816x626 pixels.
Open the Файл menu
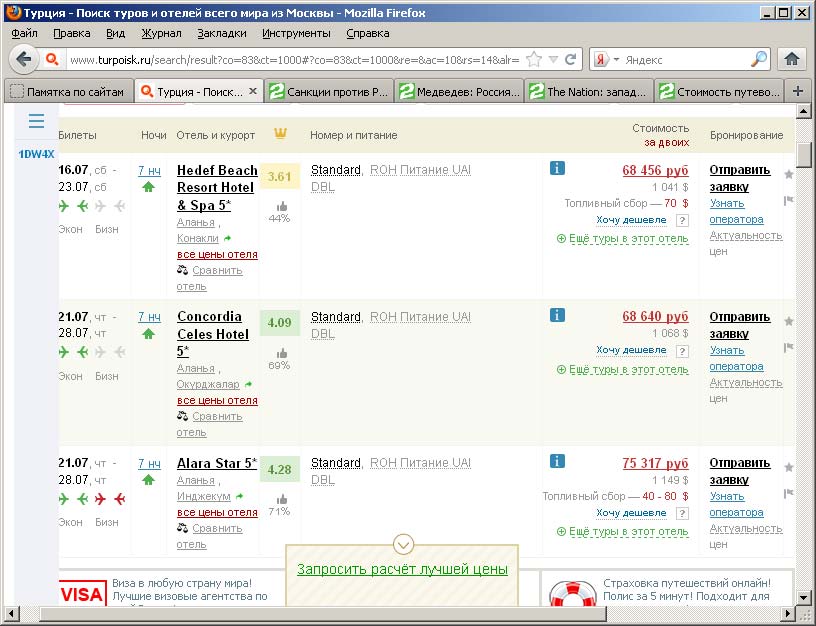click(x=24, y=33)
